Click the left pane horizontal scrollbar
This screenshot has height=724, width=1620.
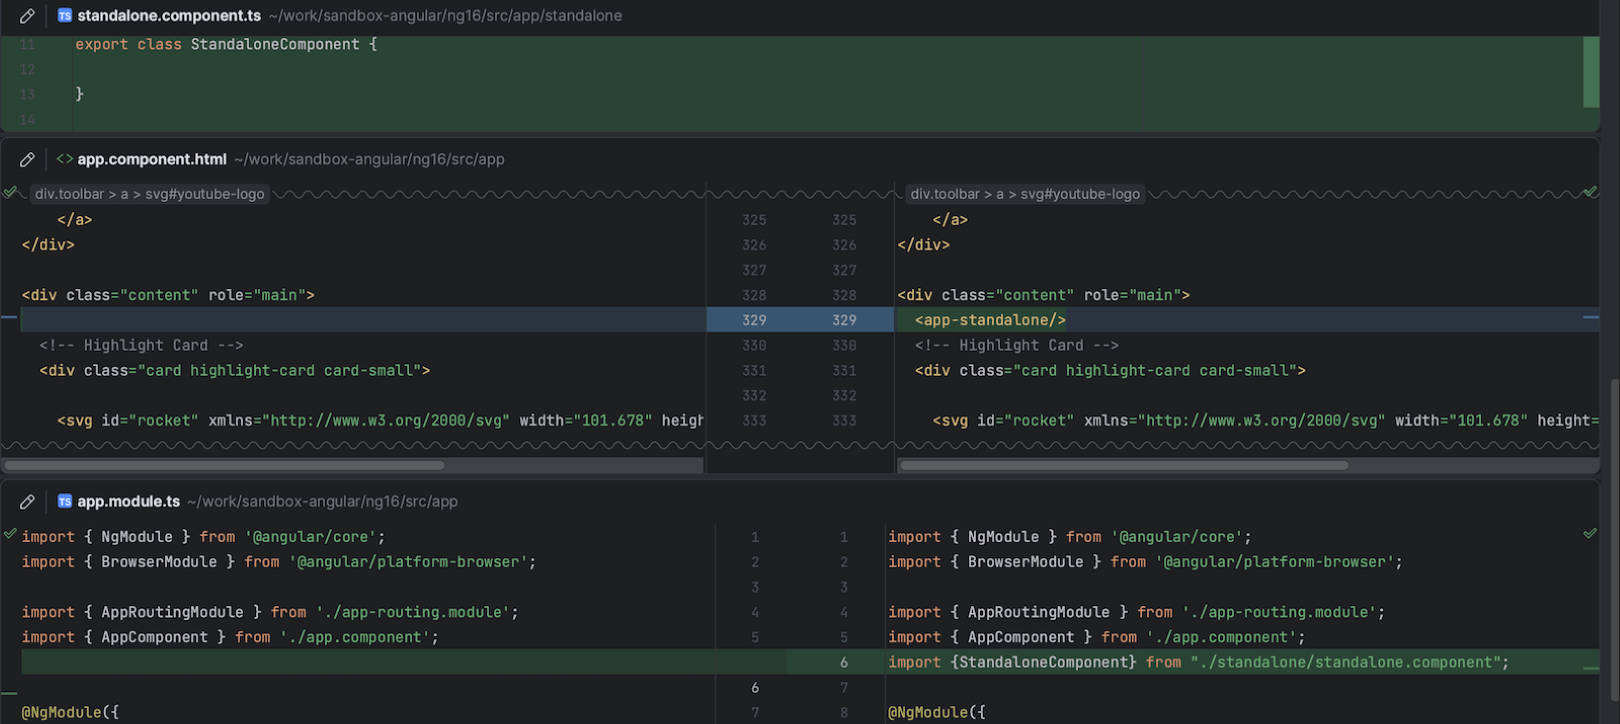pyautogui.click(x=225, y=465)
